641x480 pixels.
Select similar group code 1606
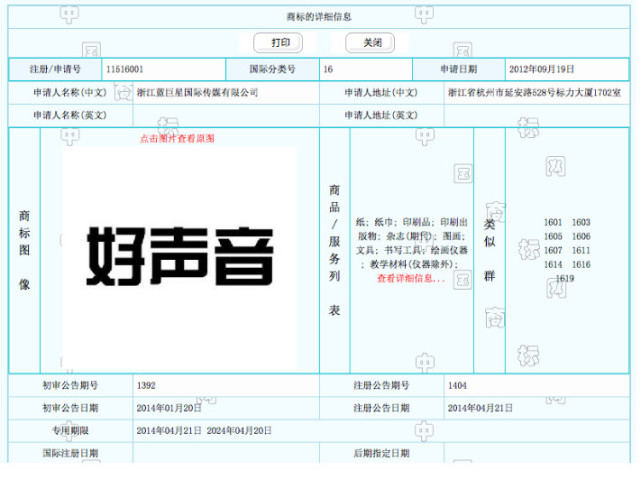pyautogui.click(x=581, y=236)
